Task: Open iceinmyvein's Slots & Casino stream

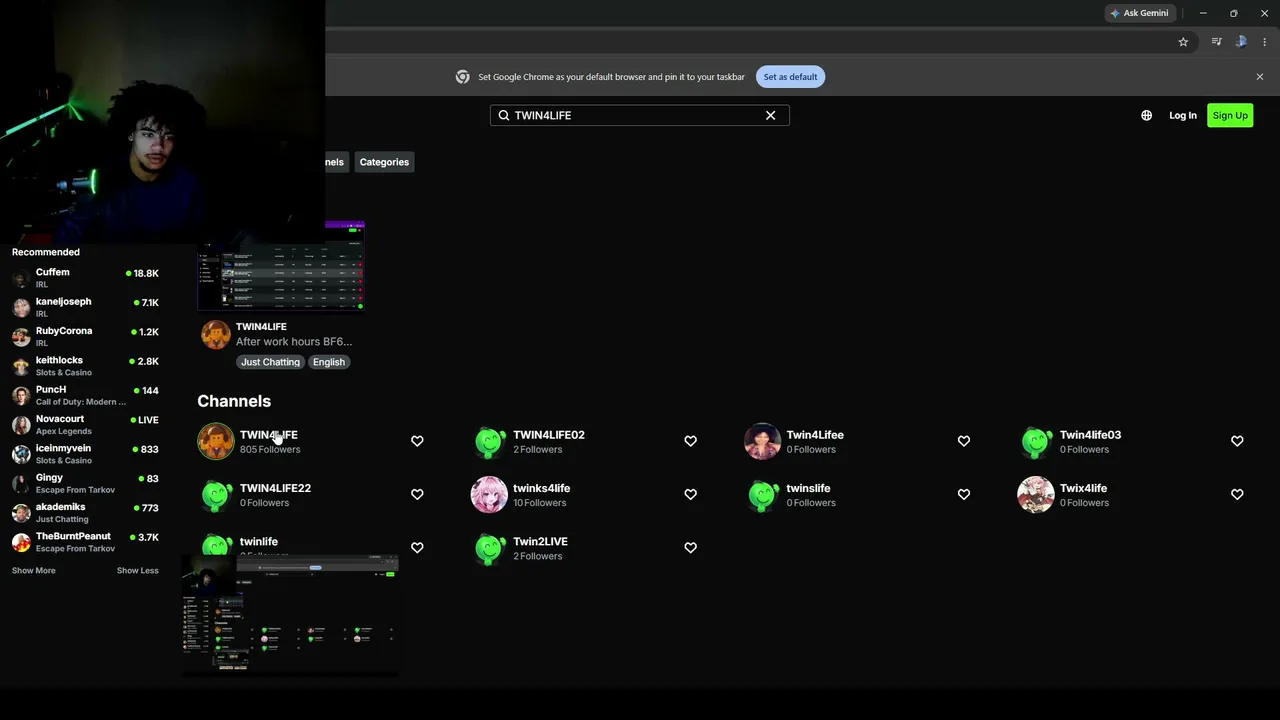Action: click(85, 454)
